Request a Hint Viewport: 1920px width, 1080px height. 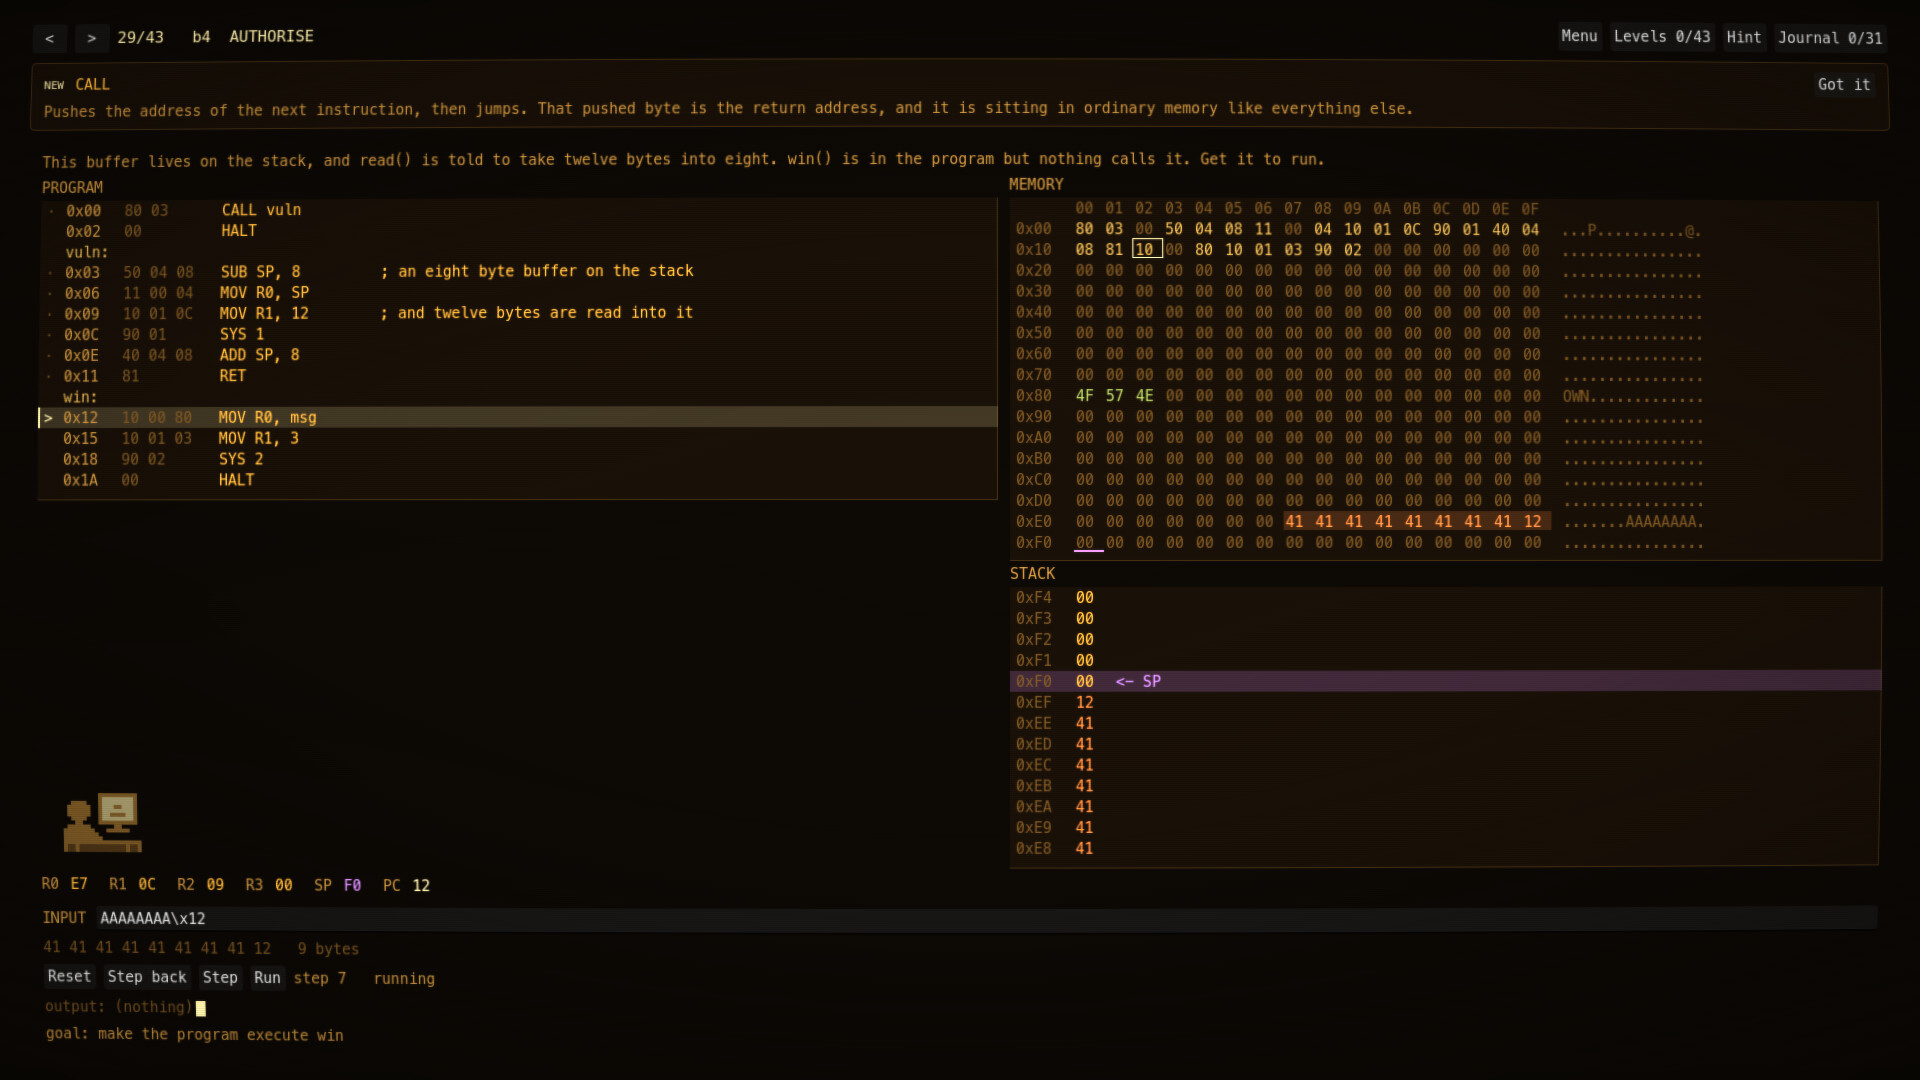point(1743,37)
